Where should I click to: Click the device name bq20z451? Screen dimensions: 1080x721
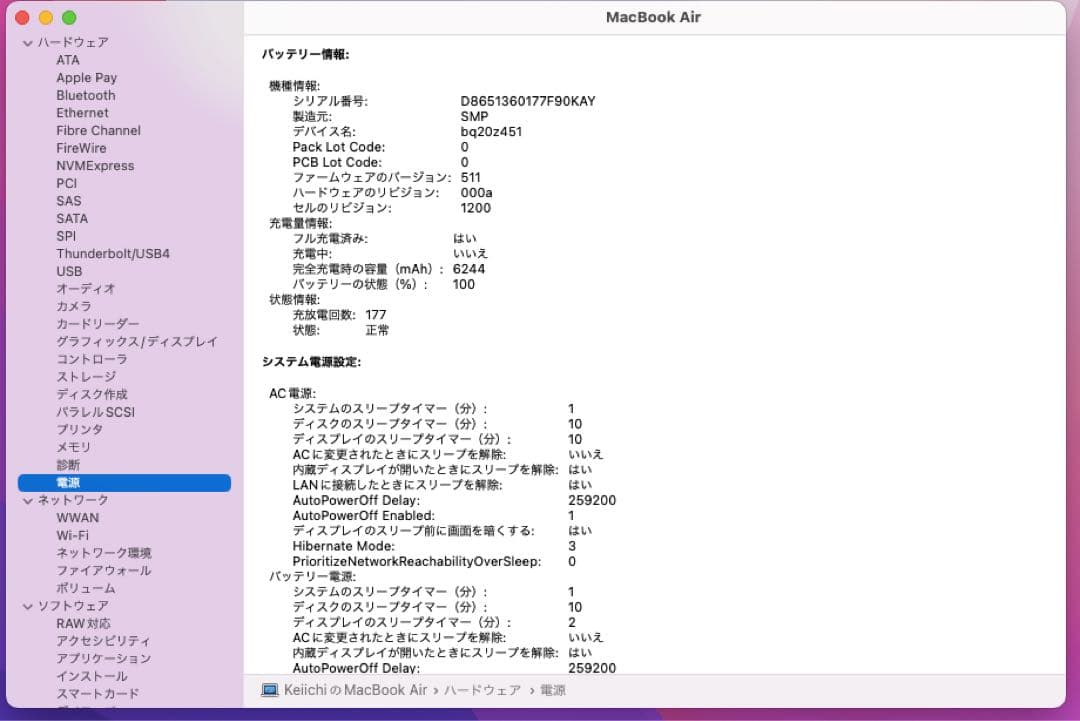coord(491,132)
